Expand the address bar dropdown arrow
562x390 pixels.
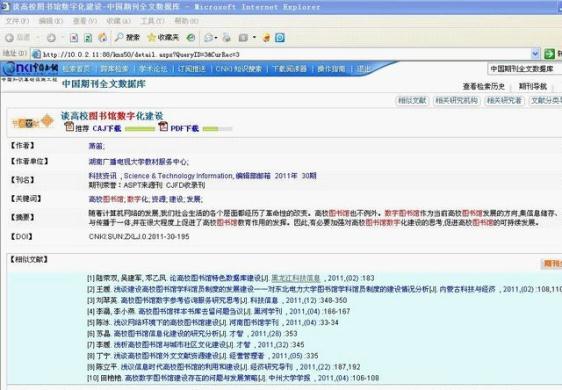click(535, 54)
